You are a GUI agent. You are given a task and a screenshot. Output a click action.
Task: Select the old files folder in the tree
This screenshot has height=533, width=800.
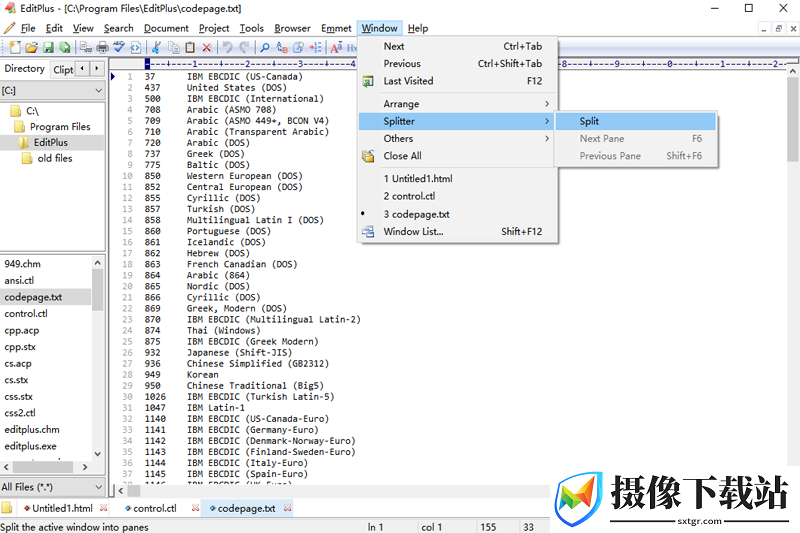point(55,158)
